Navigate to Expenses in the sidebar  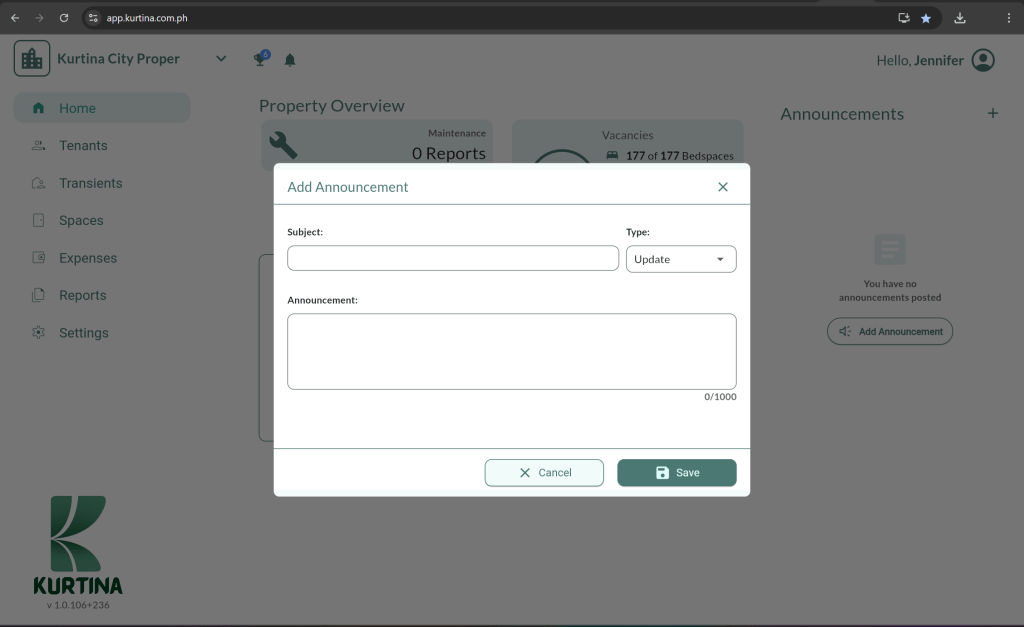[87, 258]
